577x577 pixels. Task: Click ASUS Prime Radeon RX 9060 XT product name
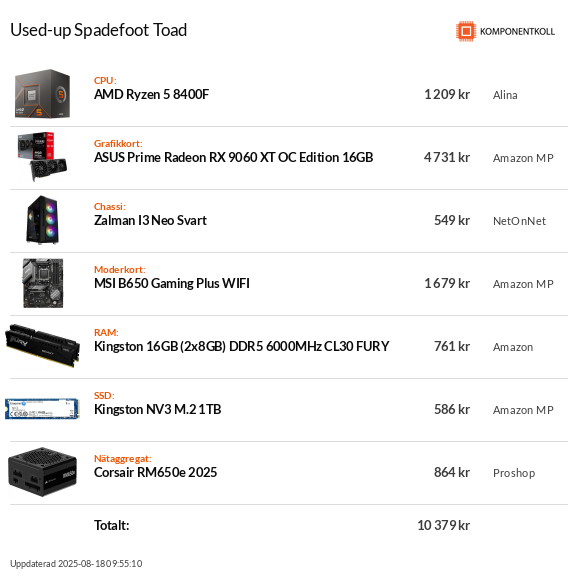tap(233, 157)
